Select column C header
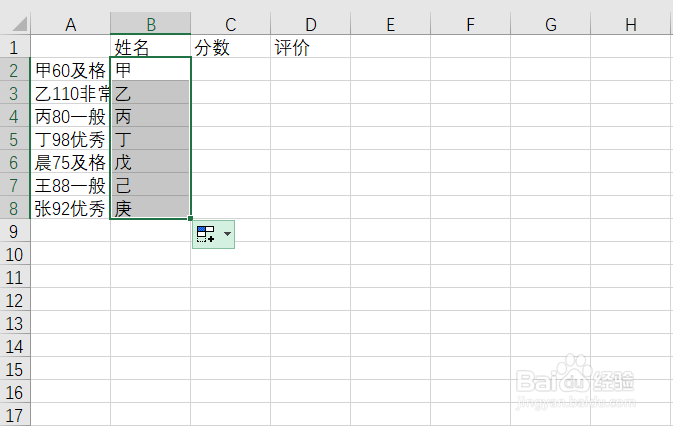This screenshot has width=673, height=426. [x=230, y=24]
